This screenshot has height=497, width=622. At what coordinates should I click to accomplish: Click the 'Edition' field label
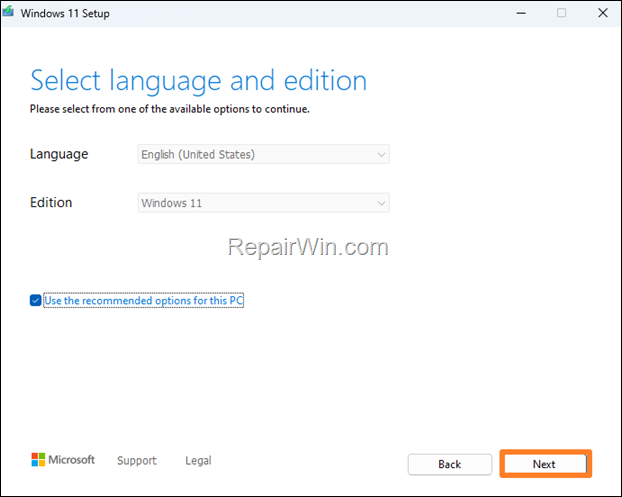(51, 202)
